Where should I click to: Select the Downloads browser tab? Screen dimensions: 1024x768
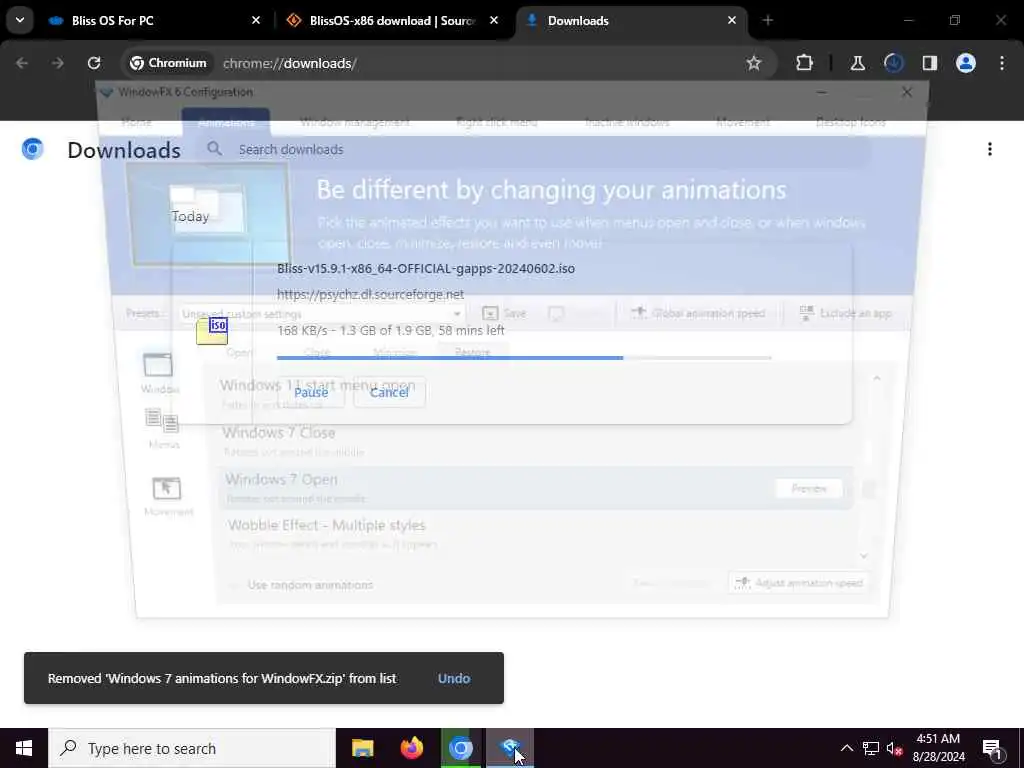pyautogui.click(x=631, y=21)
